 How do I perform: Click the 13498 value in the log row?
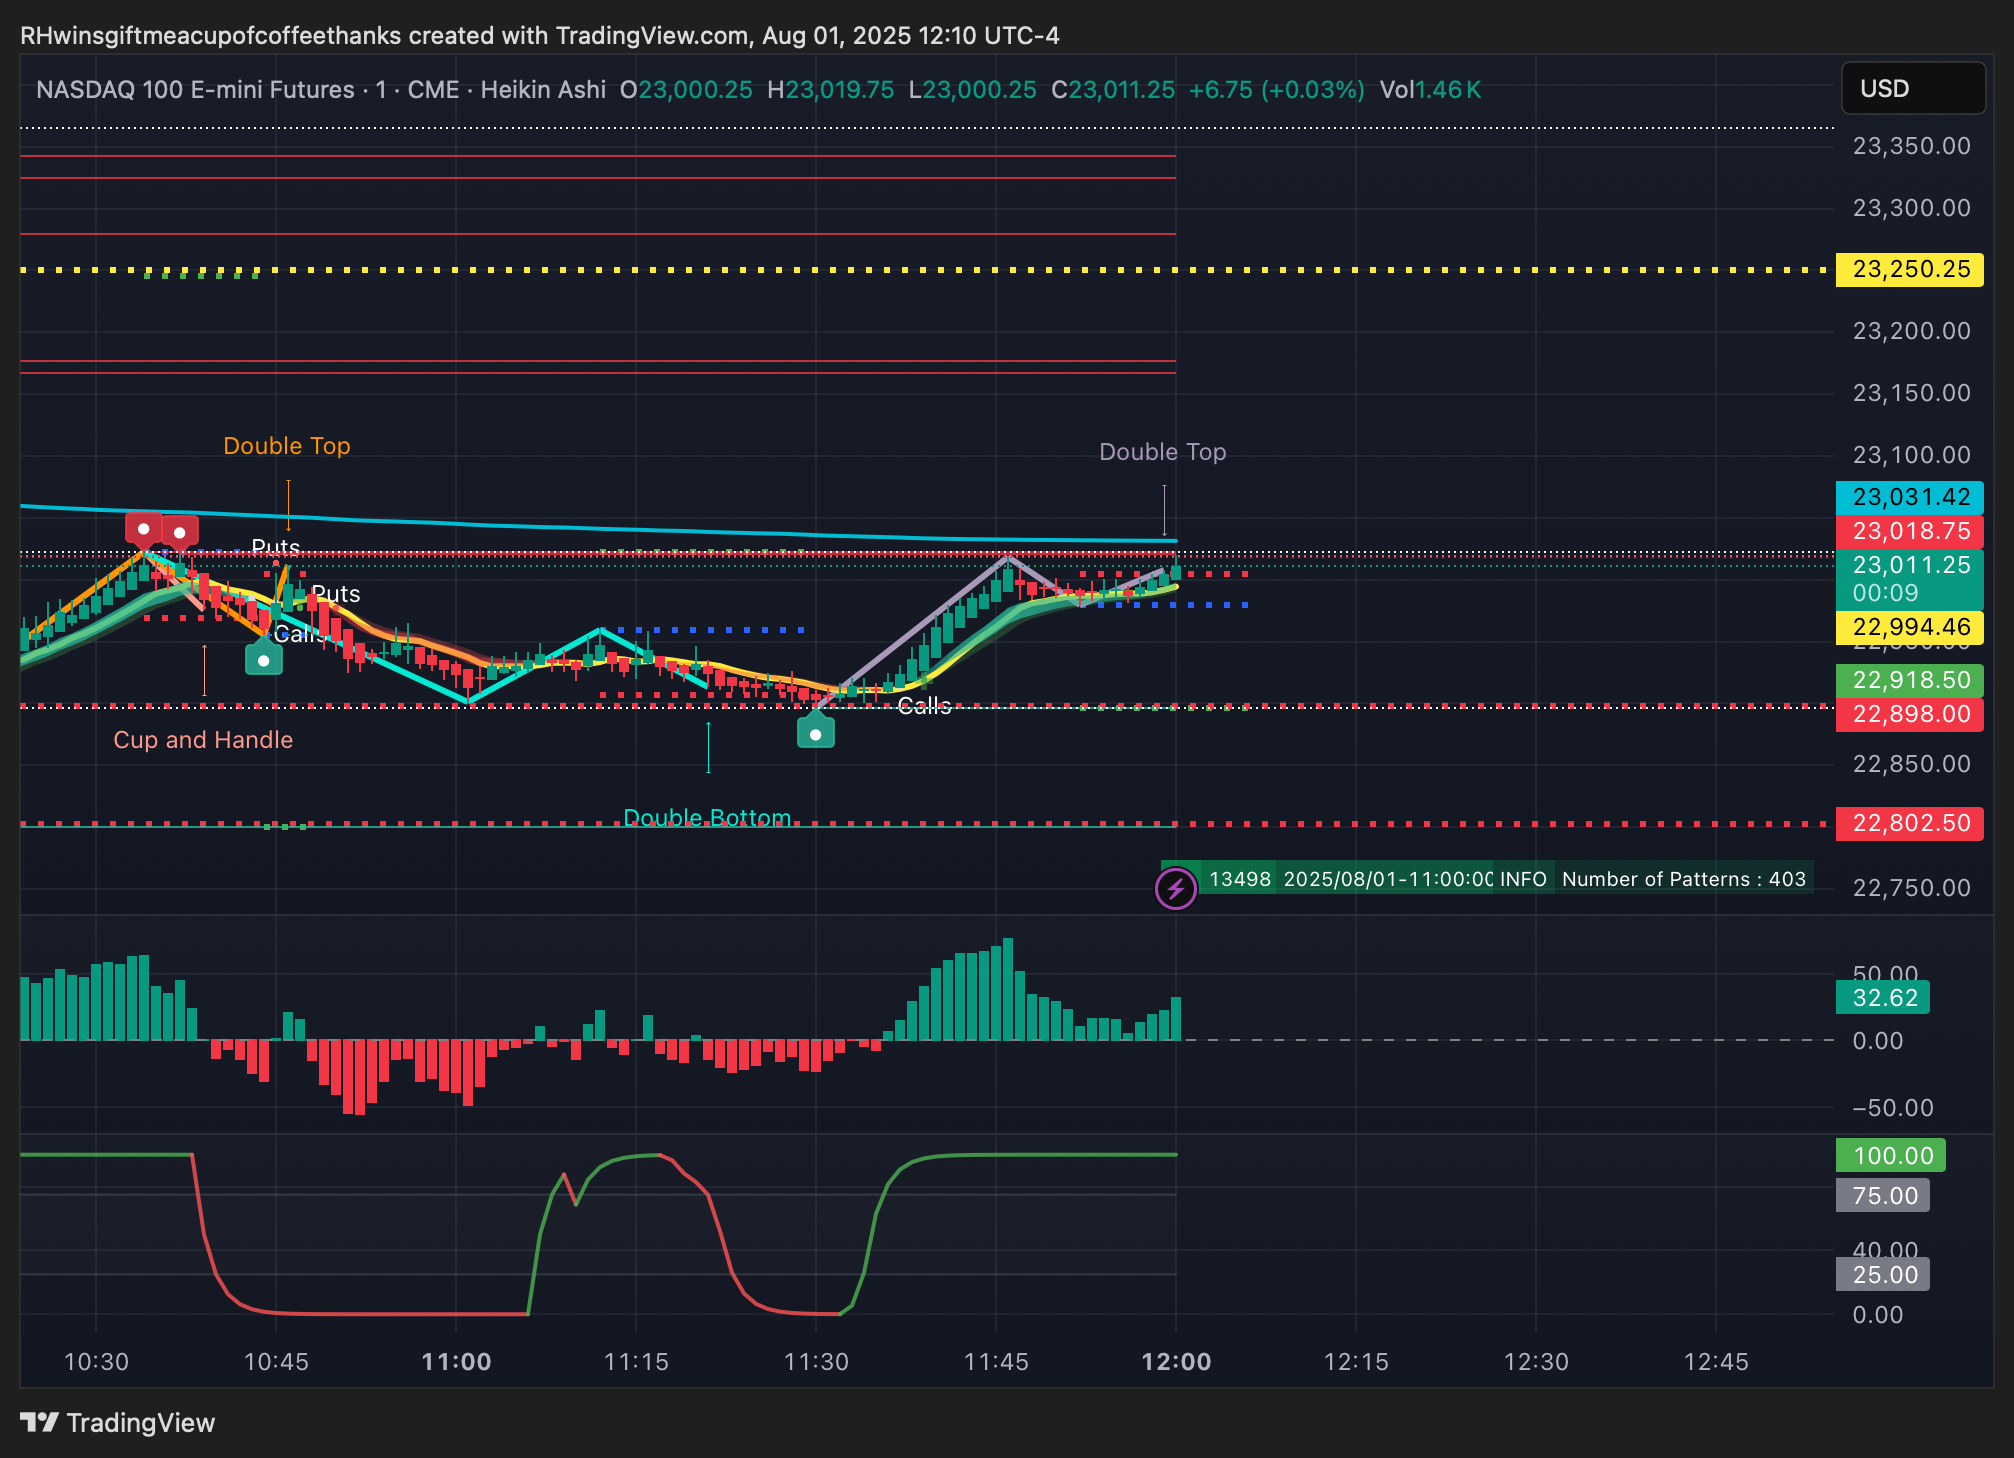[x=1240, y=879]
